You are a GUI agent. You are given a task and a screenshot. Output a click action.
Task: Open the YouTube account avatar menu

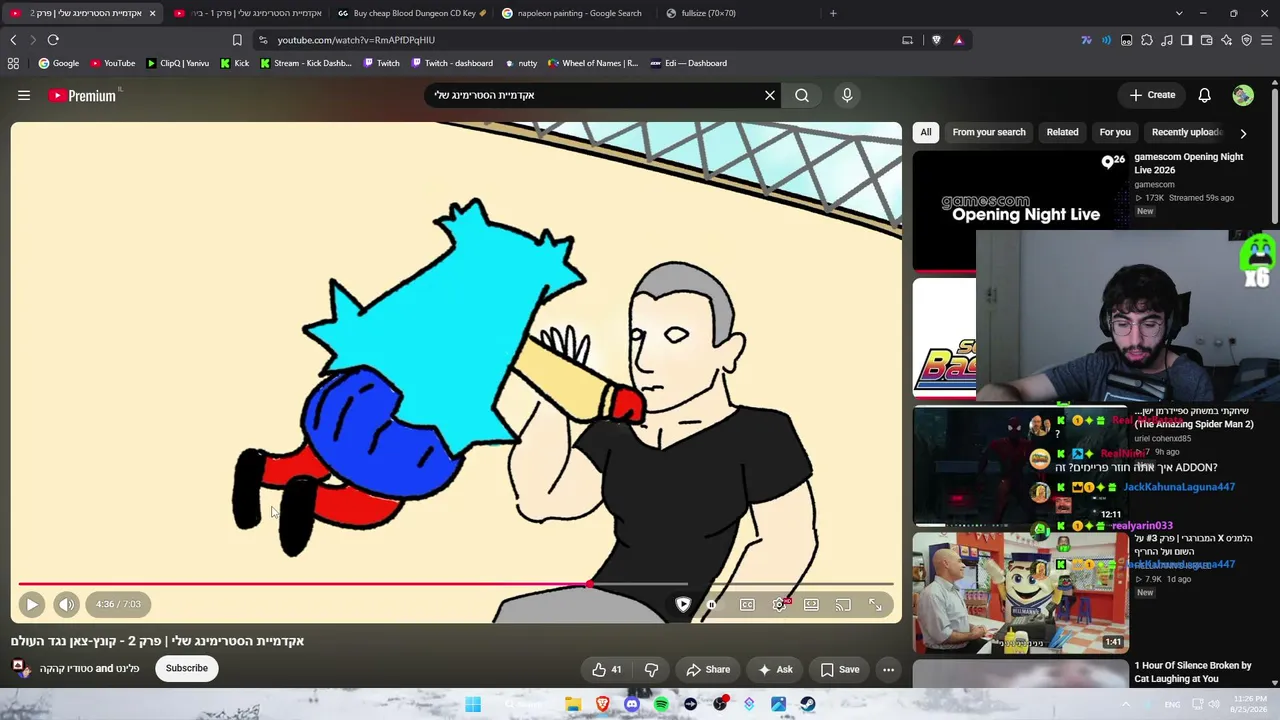(x=1243, y=95)
